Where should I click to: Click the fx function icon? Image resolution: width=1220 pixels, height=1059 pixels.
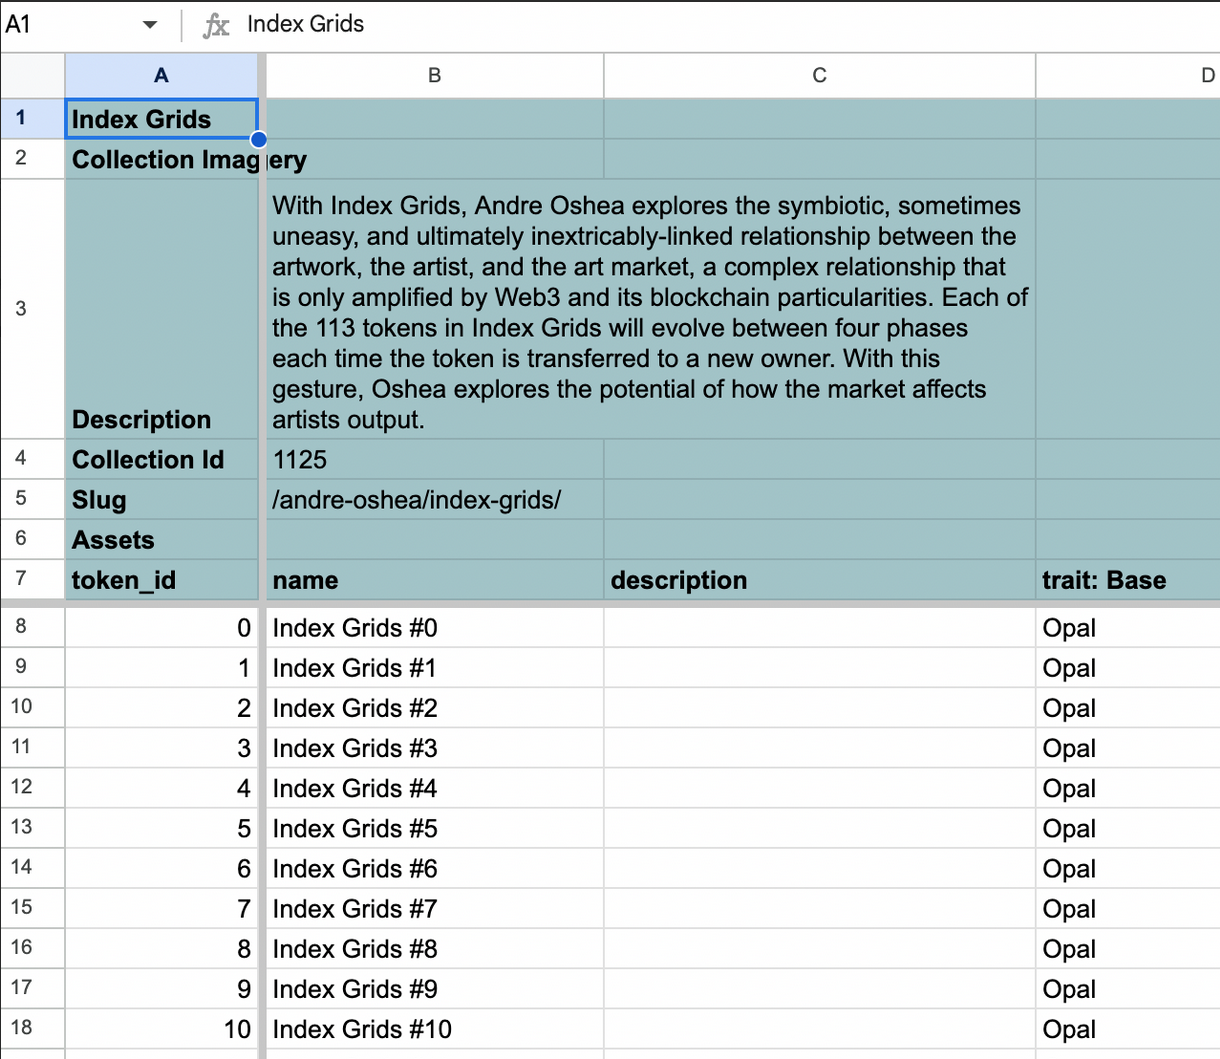tap(216, 24)
